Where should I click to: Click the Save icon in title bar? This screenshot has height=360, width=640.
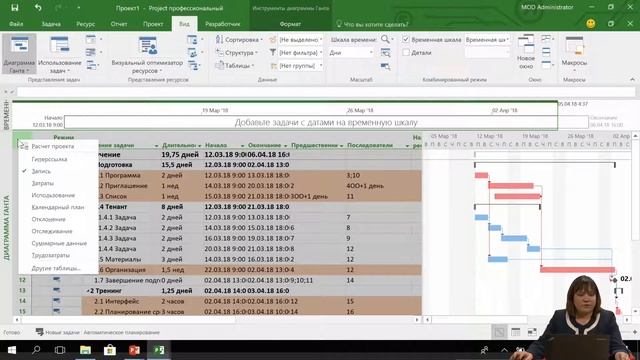pos(15,8)
